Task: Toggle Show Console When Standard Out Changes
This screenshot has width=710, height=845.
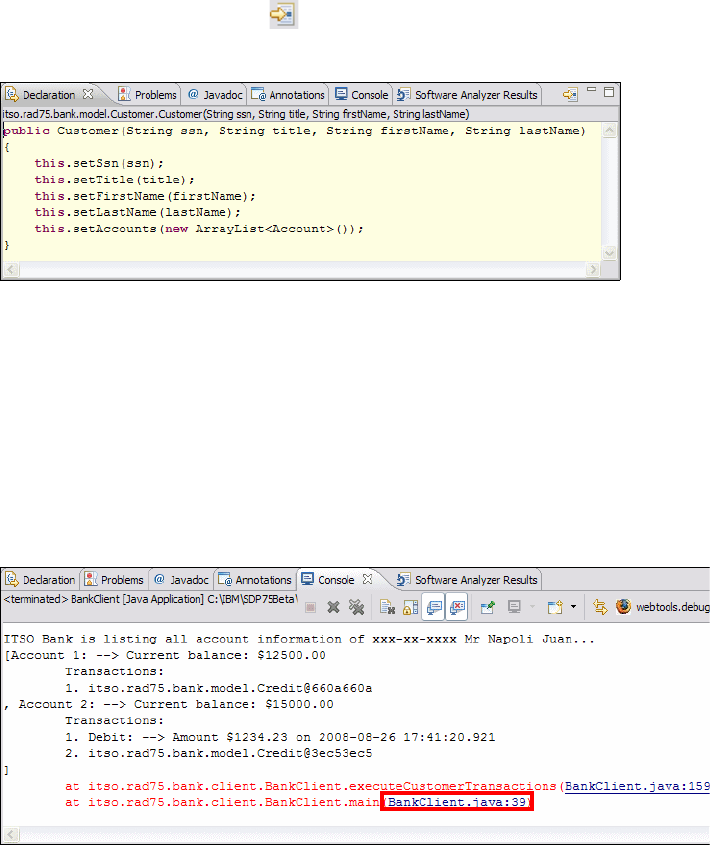Action: (433, 607)
